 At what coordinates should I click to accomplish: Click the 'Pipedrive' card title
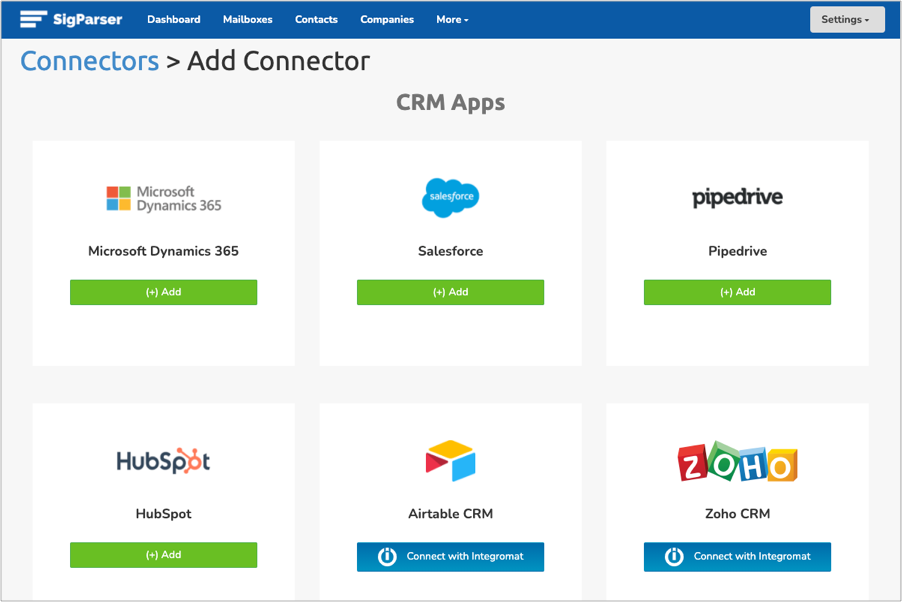coord(737,251)
